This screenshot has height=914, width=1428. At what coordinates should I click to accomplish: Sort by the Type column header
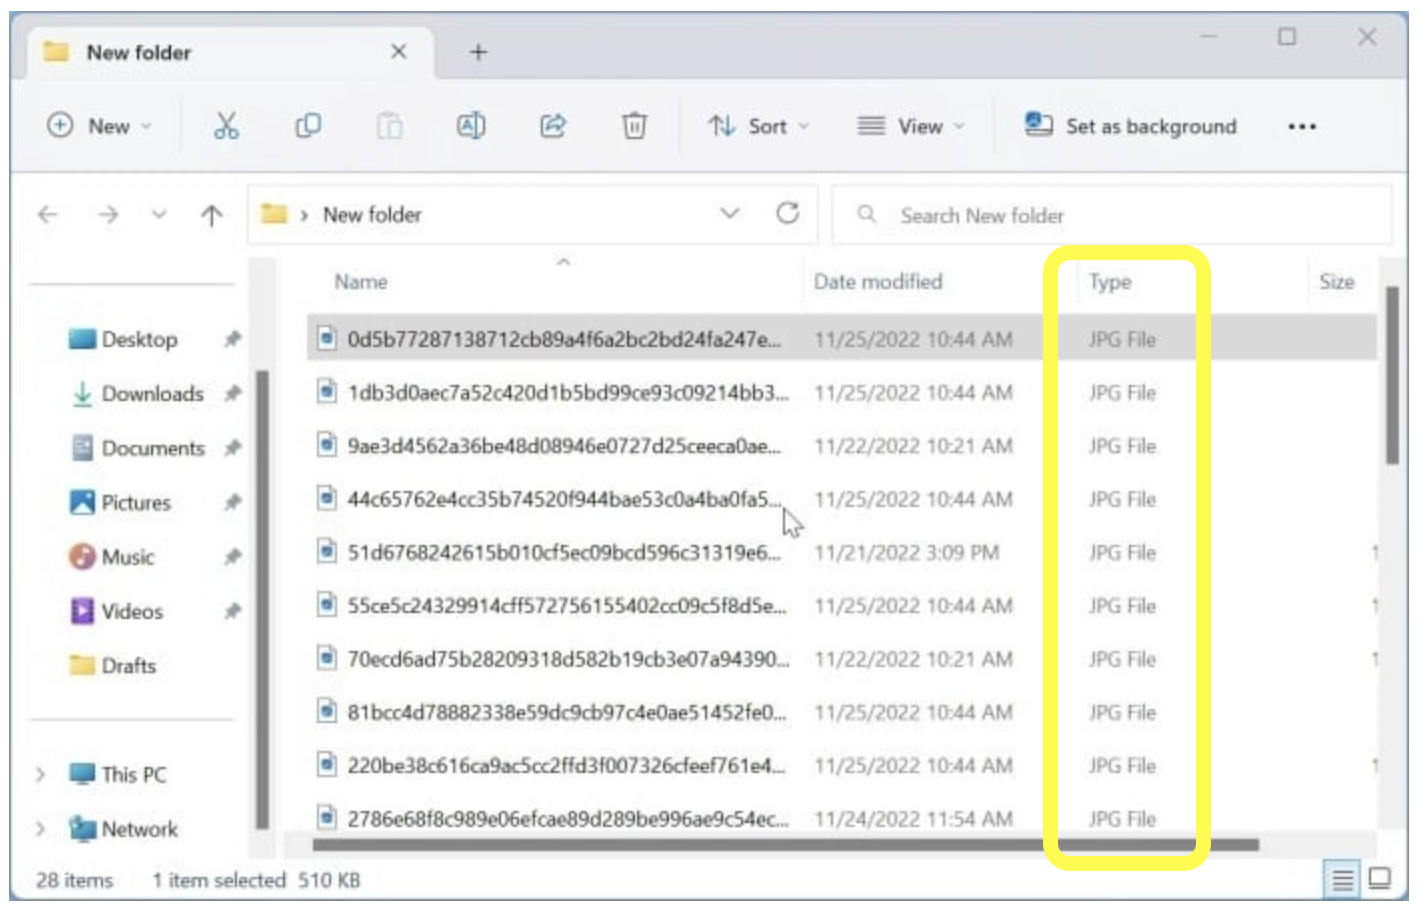click(x=1110, y=282)
